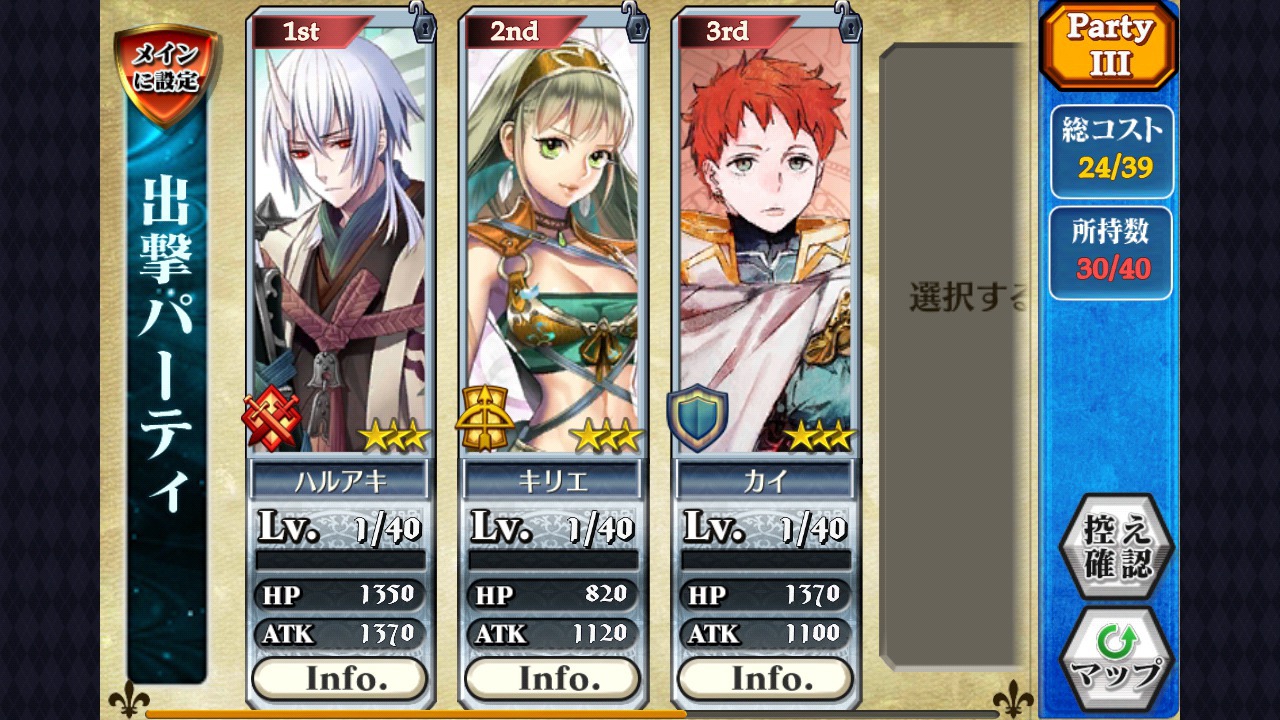This screenshot has width=1280, height=720.
Task: Open Info. for キリエ
Action: pyautogui.click(x=553, y=679)
